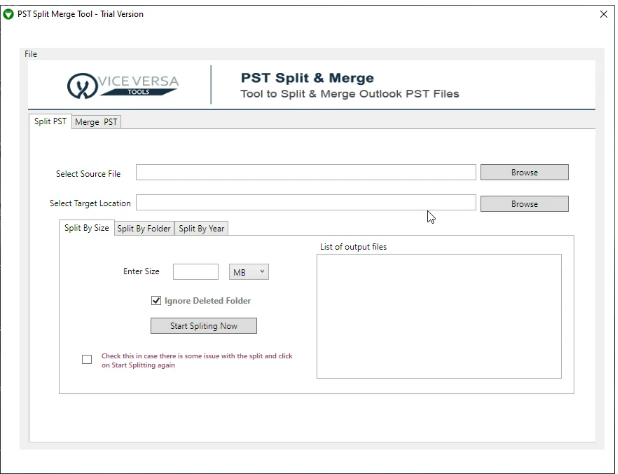This screenshot has width=618, height=474.
Task: Click the Select Target Location text field
Action: pos(306,203)
